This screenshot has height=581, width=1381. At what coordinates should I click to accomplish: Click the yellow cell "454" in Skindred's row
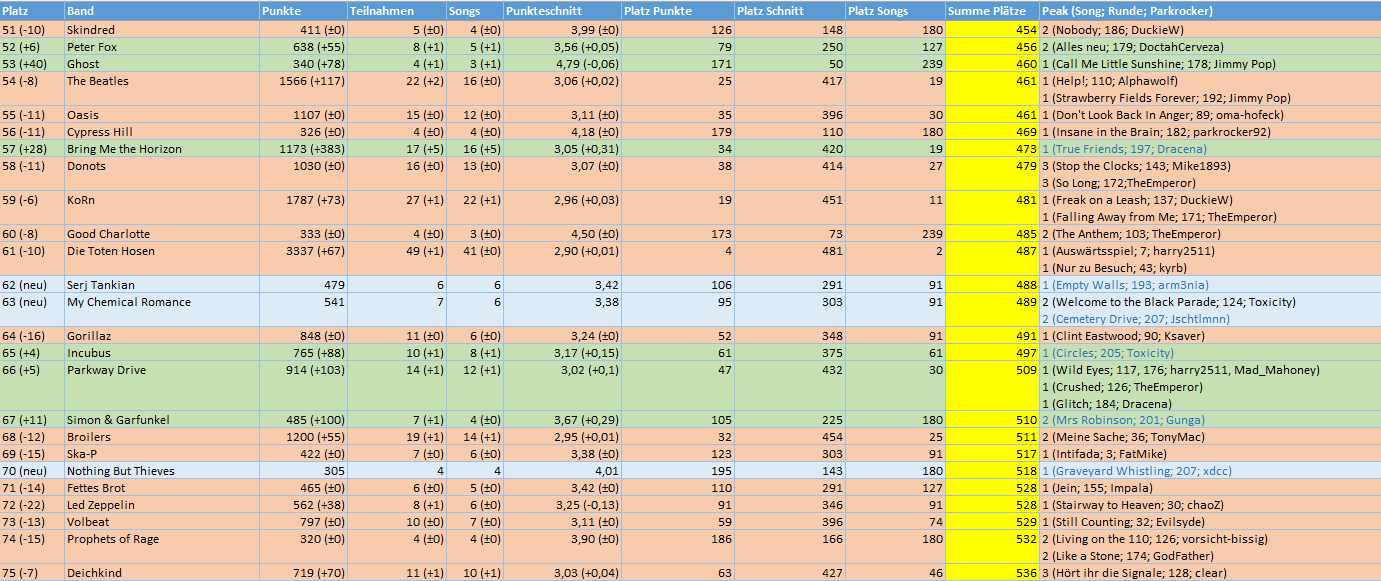pyautogui.click(x=992, y=30)
